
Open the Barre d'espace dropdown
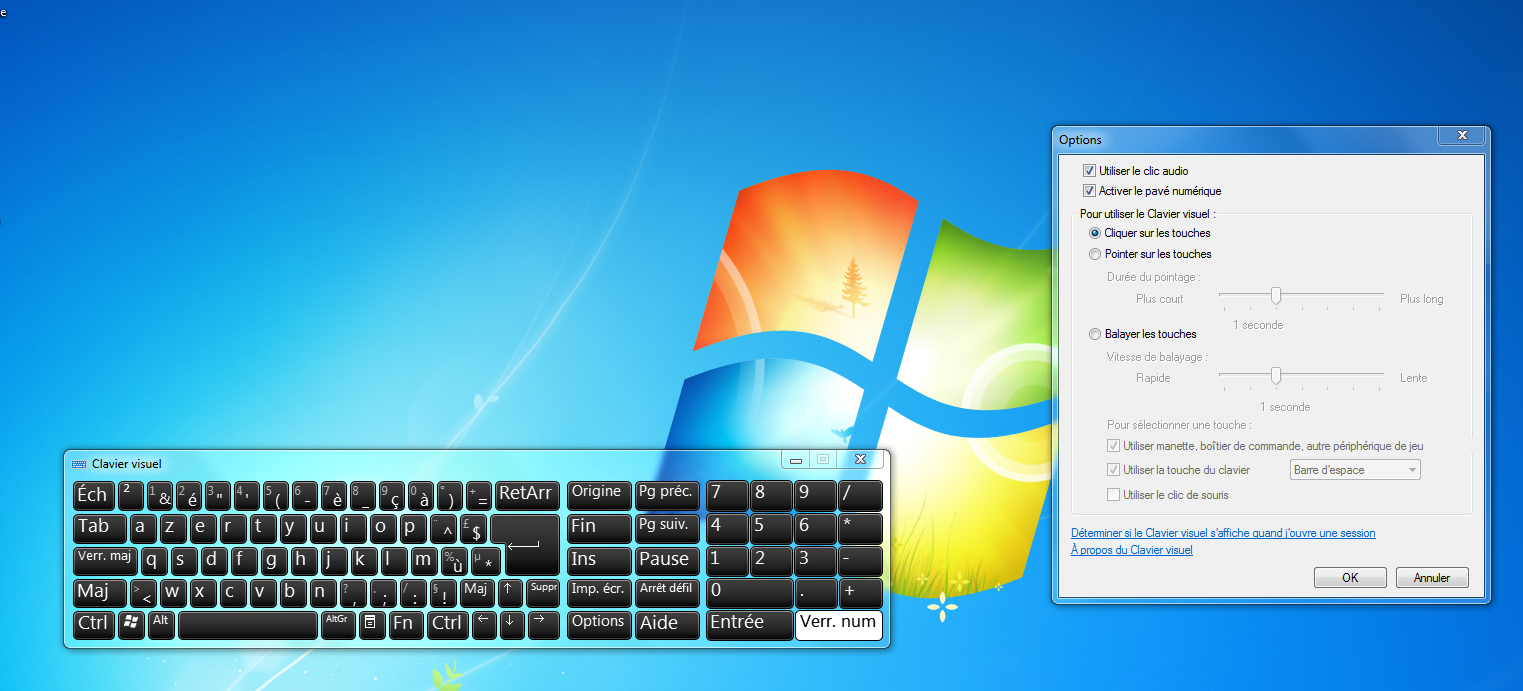coord(1356,470)
